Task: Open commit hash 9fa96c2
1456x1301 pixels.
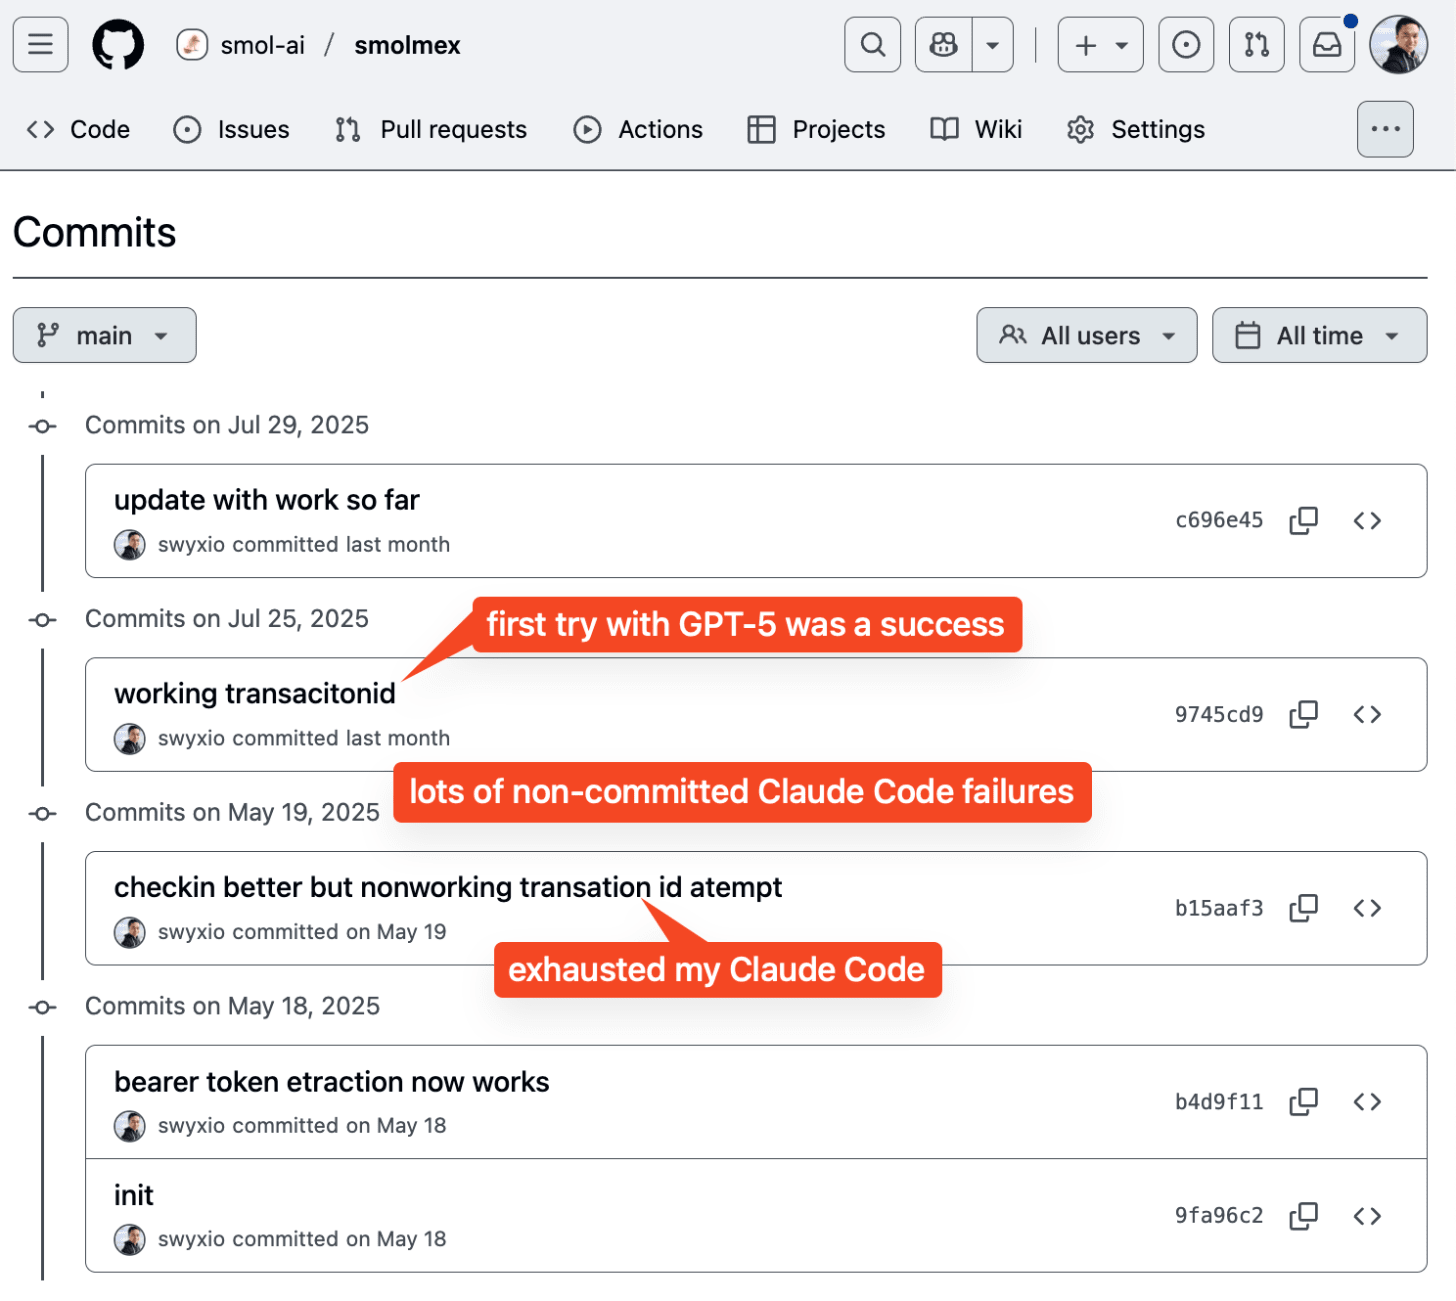Action: (x=1219, y=1216)
